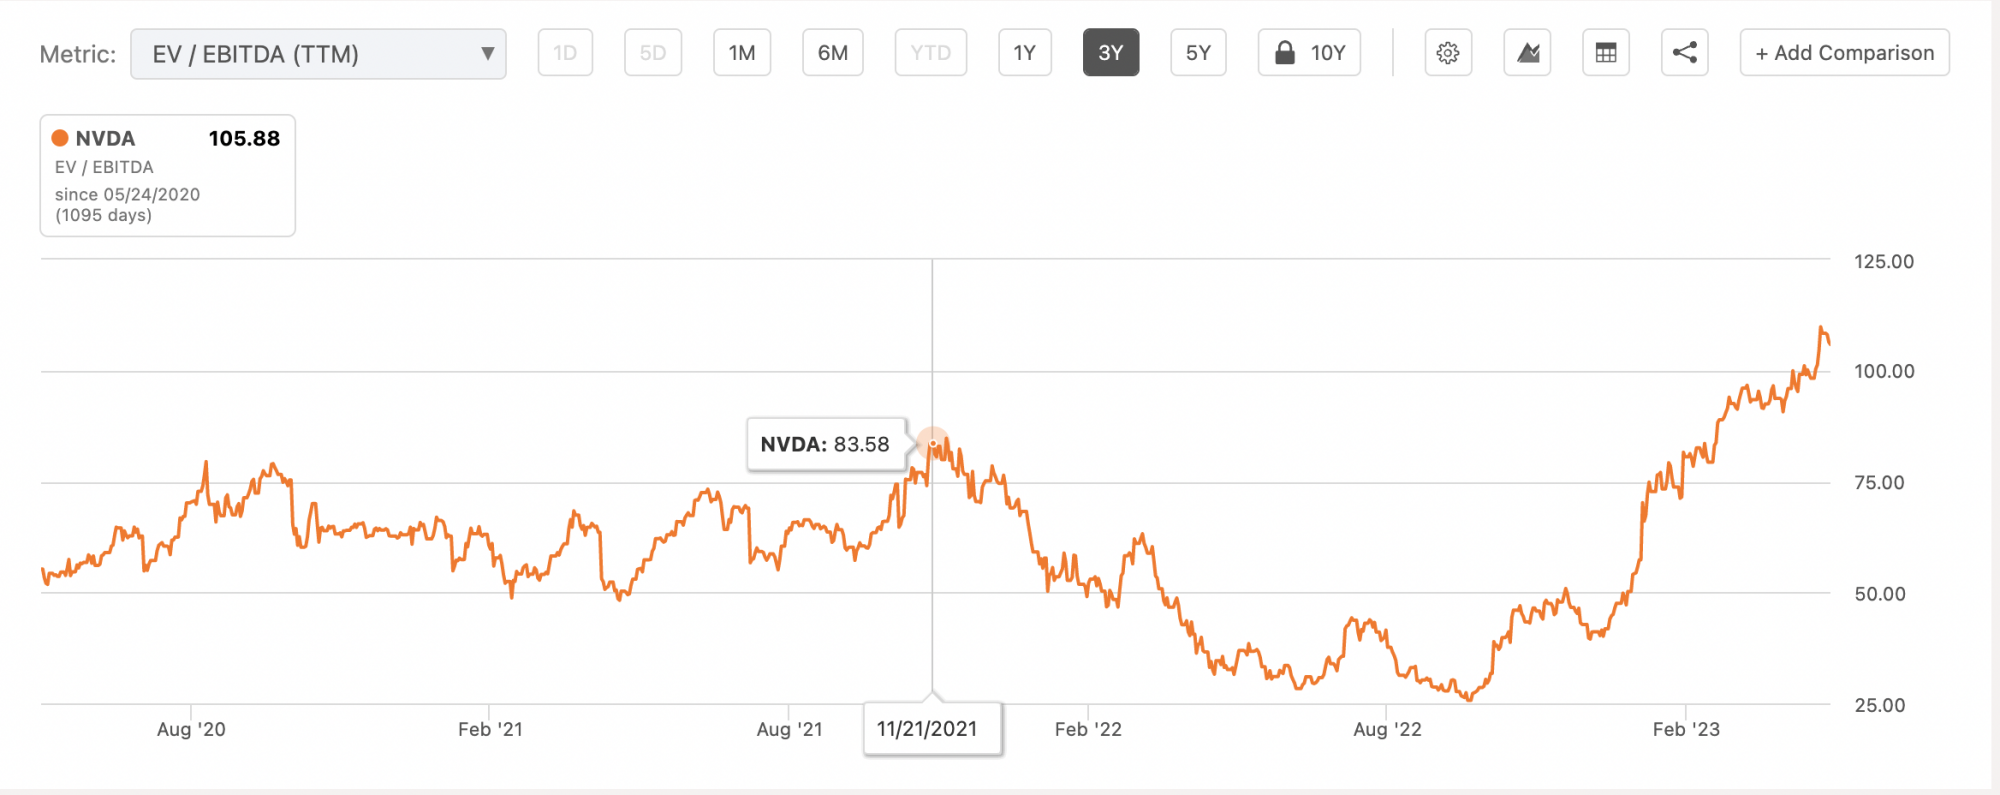Click the lock icon on 10Y

(1285, 53)
